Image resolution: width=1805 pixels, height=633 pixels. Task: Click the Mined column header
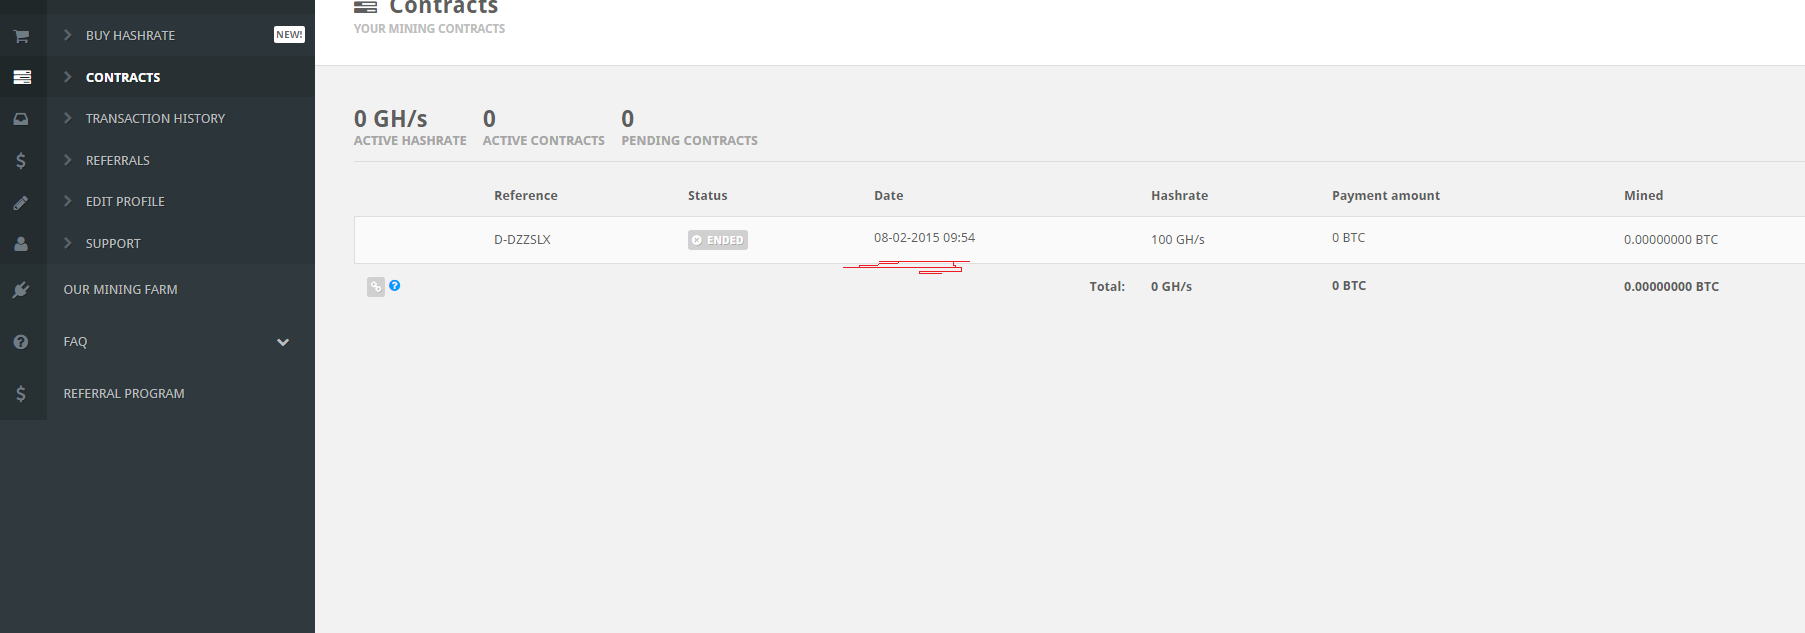click(x=1643, y=195)
